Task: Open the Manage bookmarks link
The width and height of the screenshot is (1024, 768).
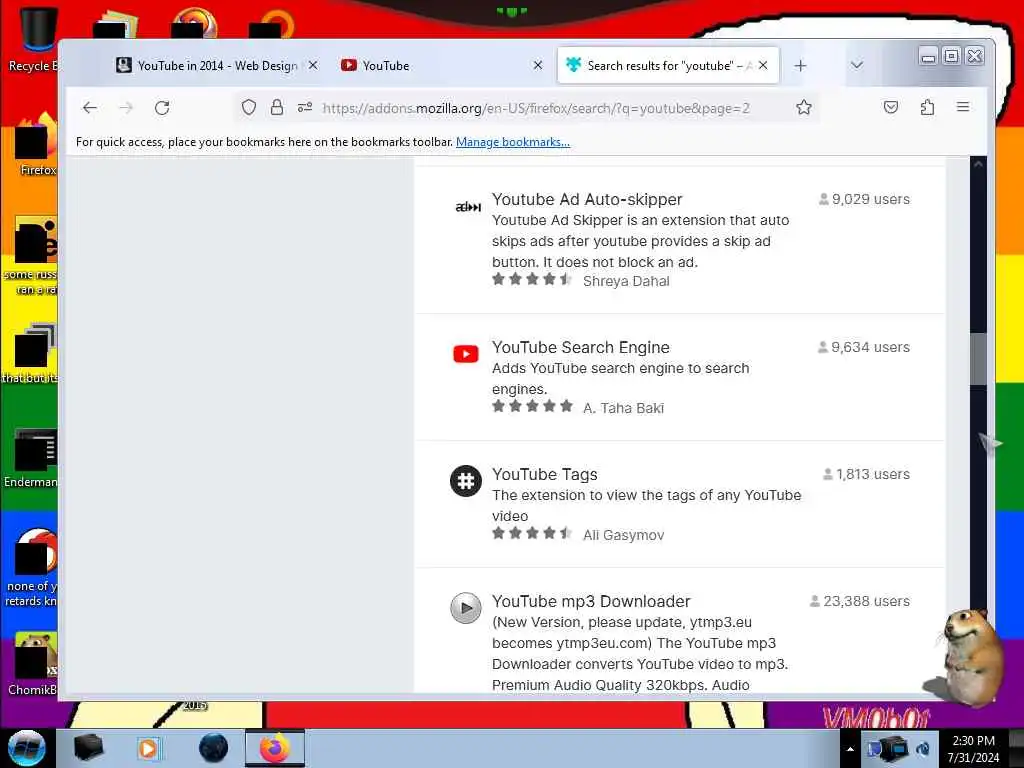Action: click(x=513, y=142)
